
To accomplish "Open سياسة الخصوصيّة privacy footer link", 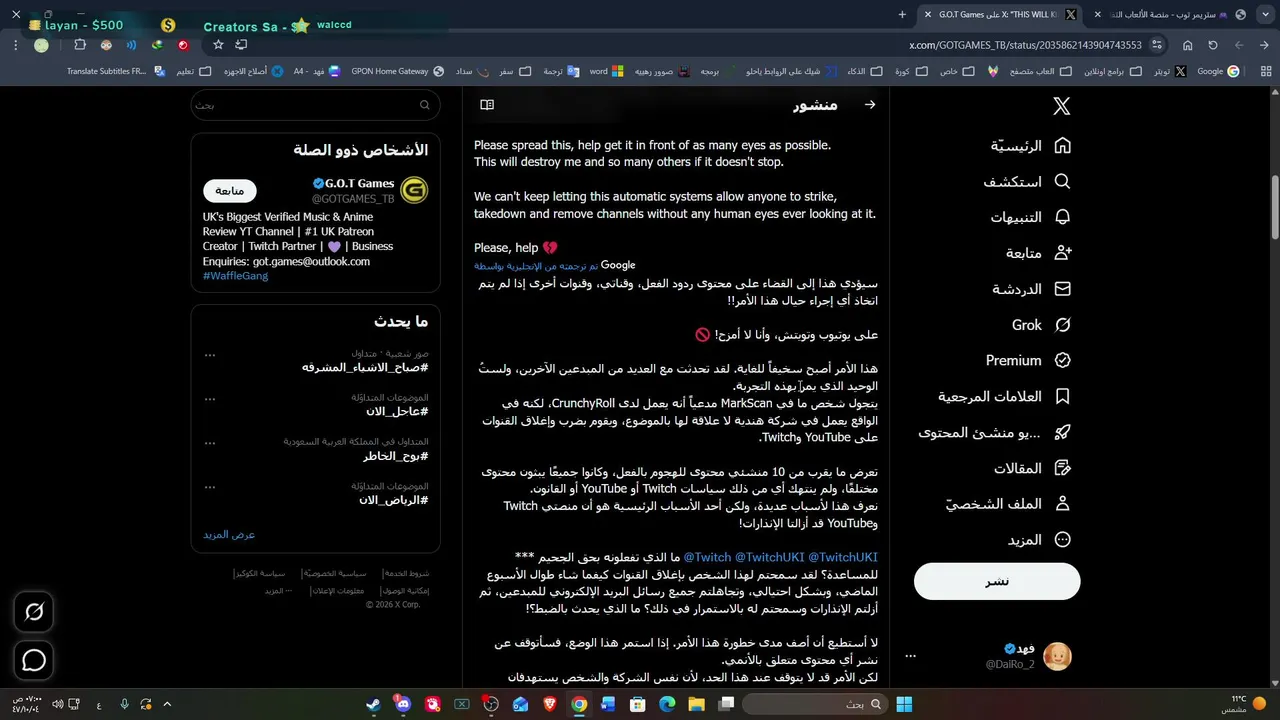I will (334, 574).
